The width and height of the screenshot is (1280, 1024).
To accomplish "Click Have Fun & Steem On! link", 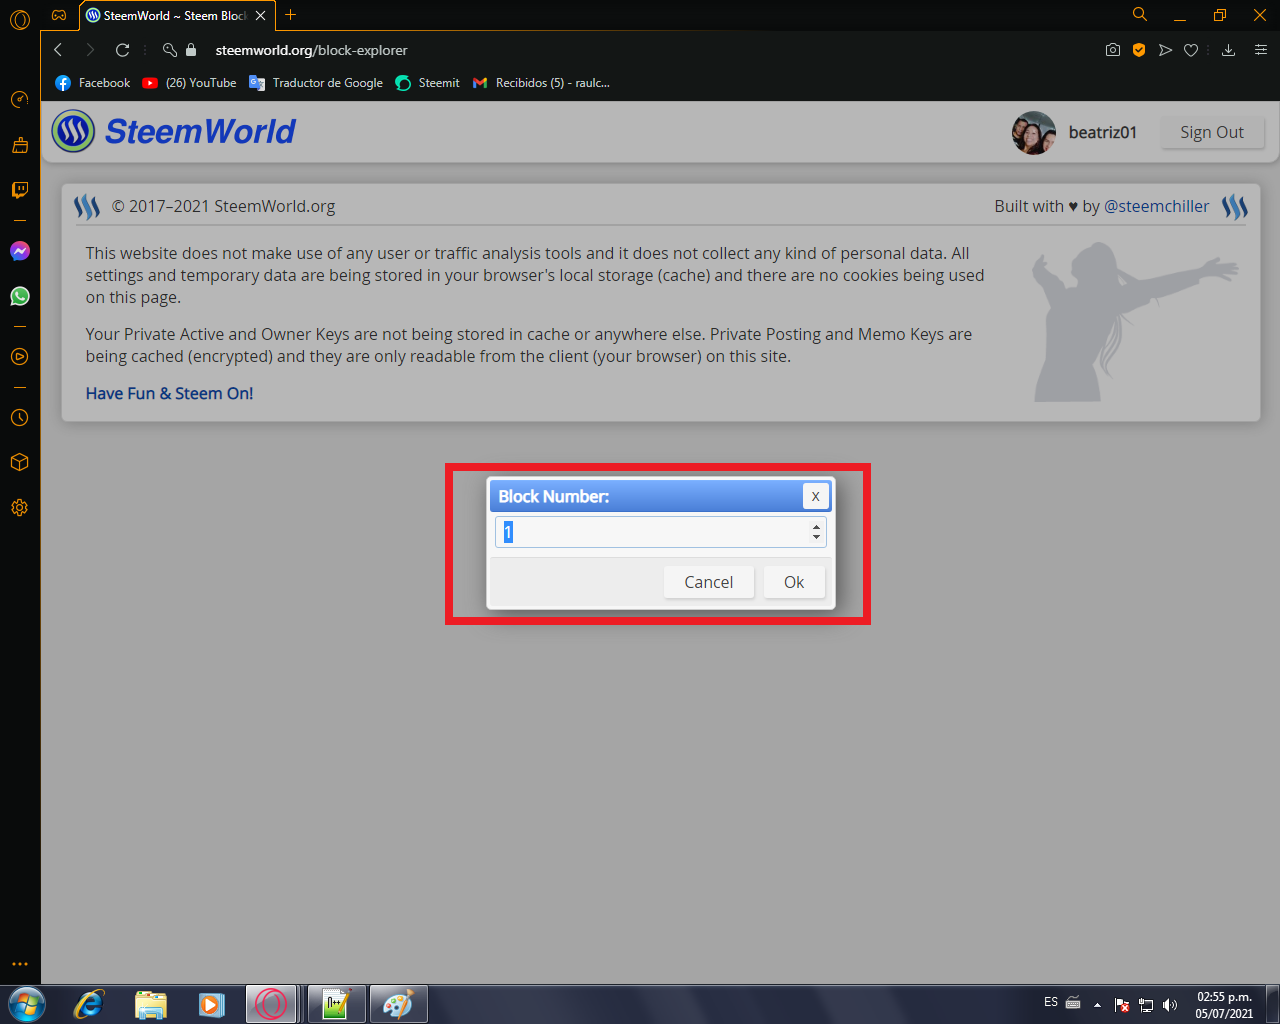I will 169,393.
